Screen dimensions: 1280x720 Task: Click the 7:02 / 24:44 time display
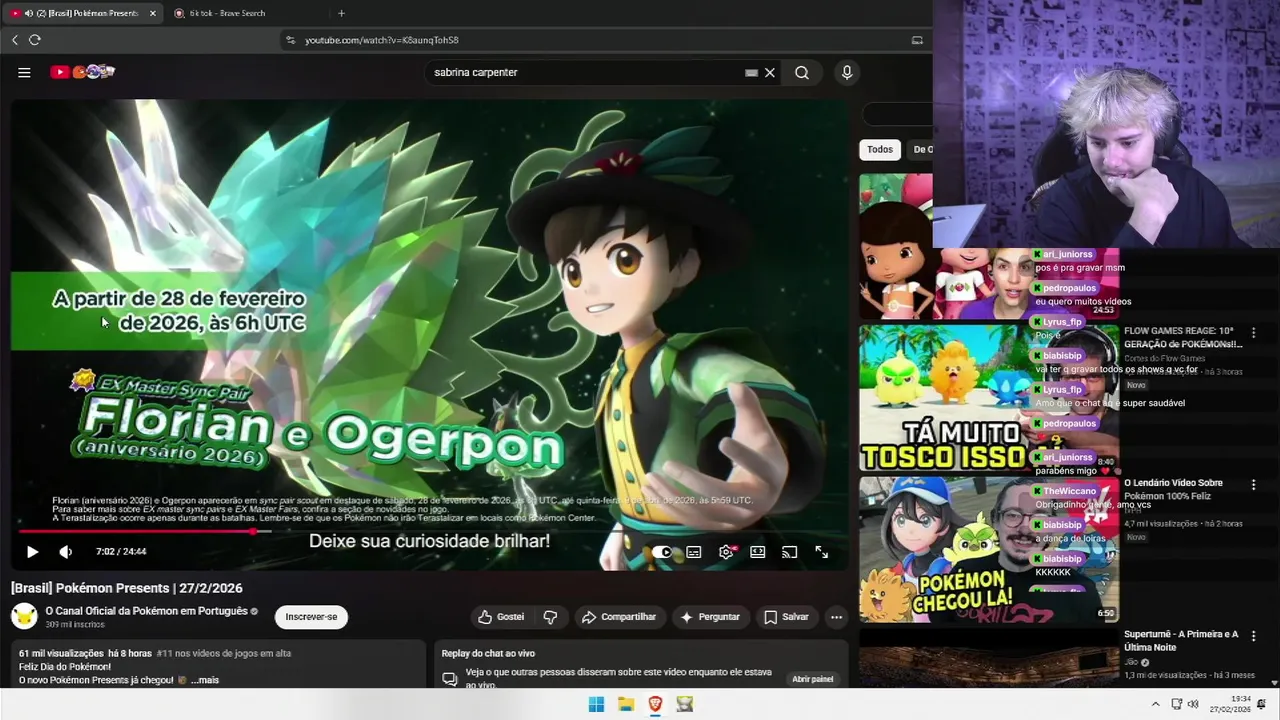(x=121, y=551)
